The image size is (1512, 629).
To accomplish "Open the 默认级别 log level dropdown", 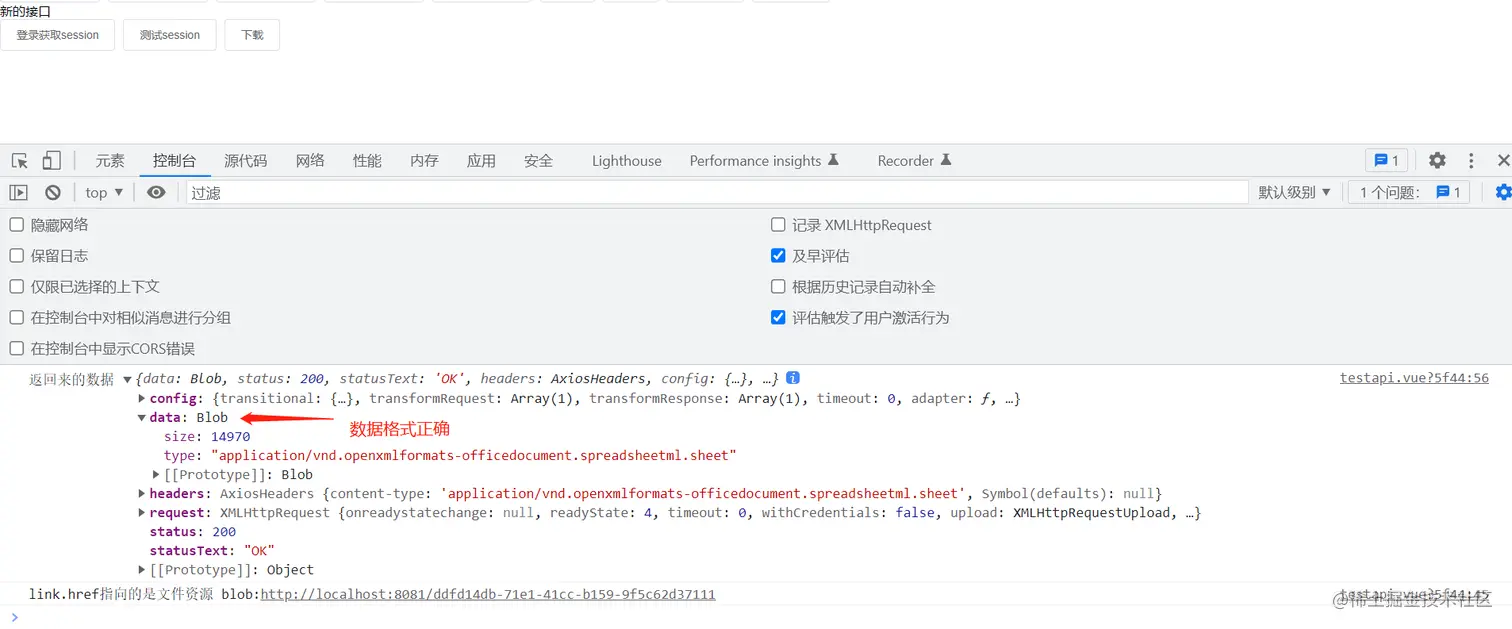I will (1295, 192).
